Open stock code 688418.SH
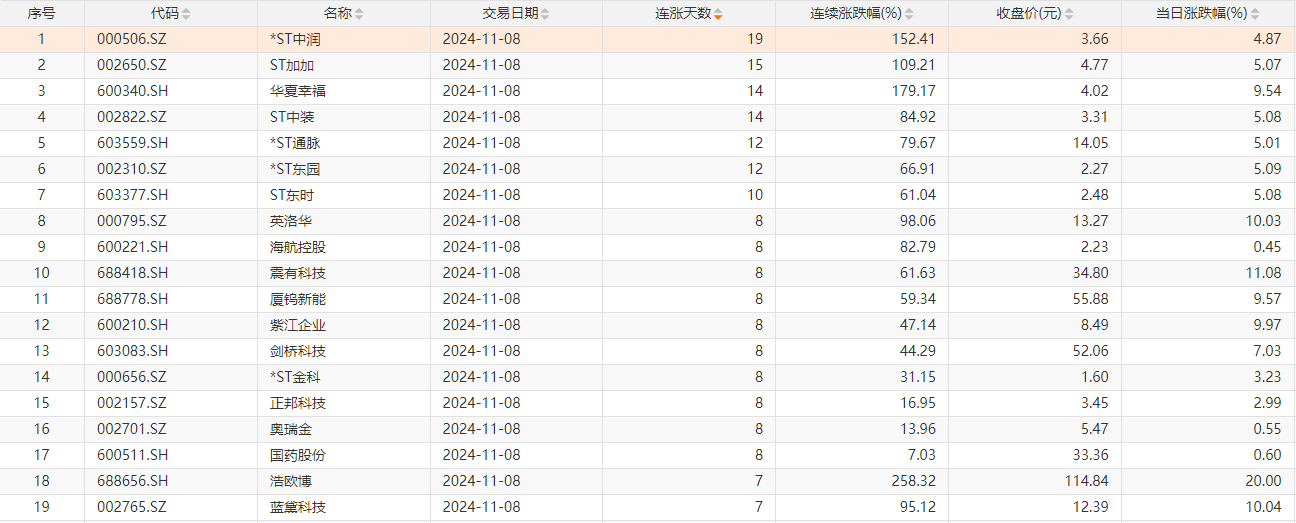The width and height of the screenshot is (1296, 523). 130,273
